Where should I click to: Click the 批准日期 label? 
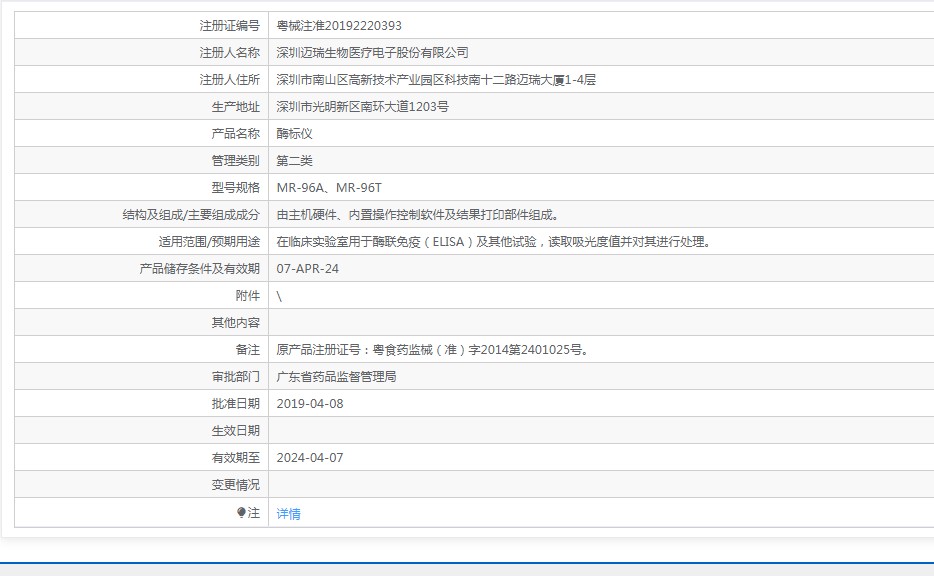tap(235, 404)
